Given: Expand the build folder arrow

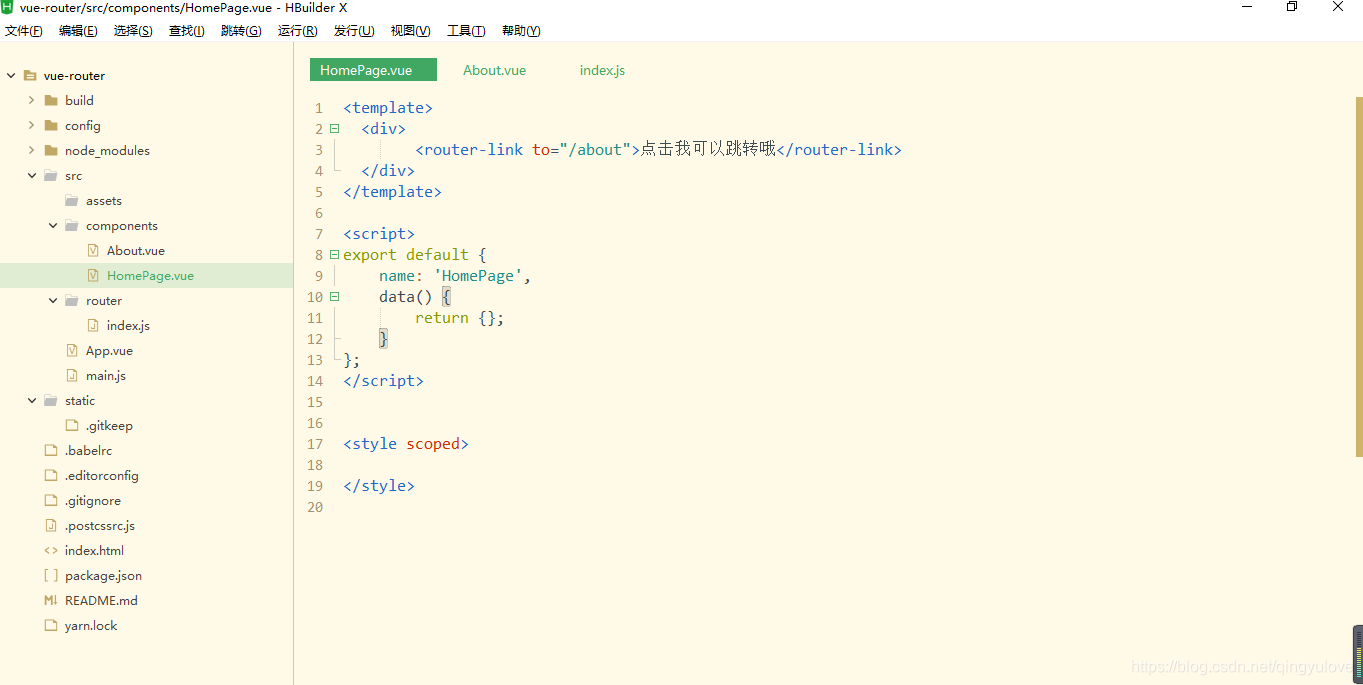Looking at the screenshot, I should click(x=31, y=100).
